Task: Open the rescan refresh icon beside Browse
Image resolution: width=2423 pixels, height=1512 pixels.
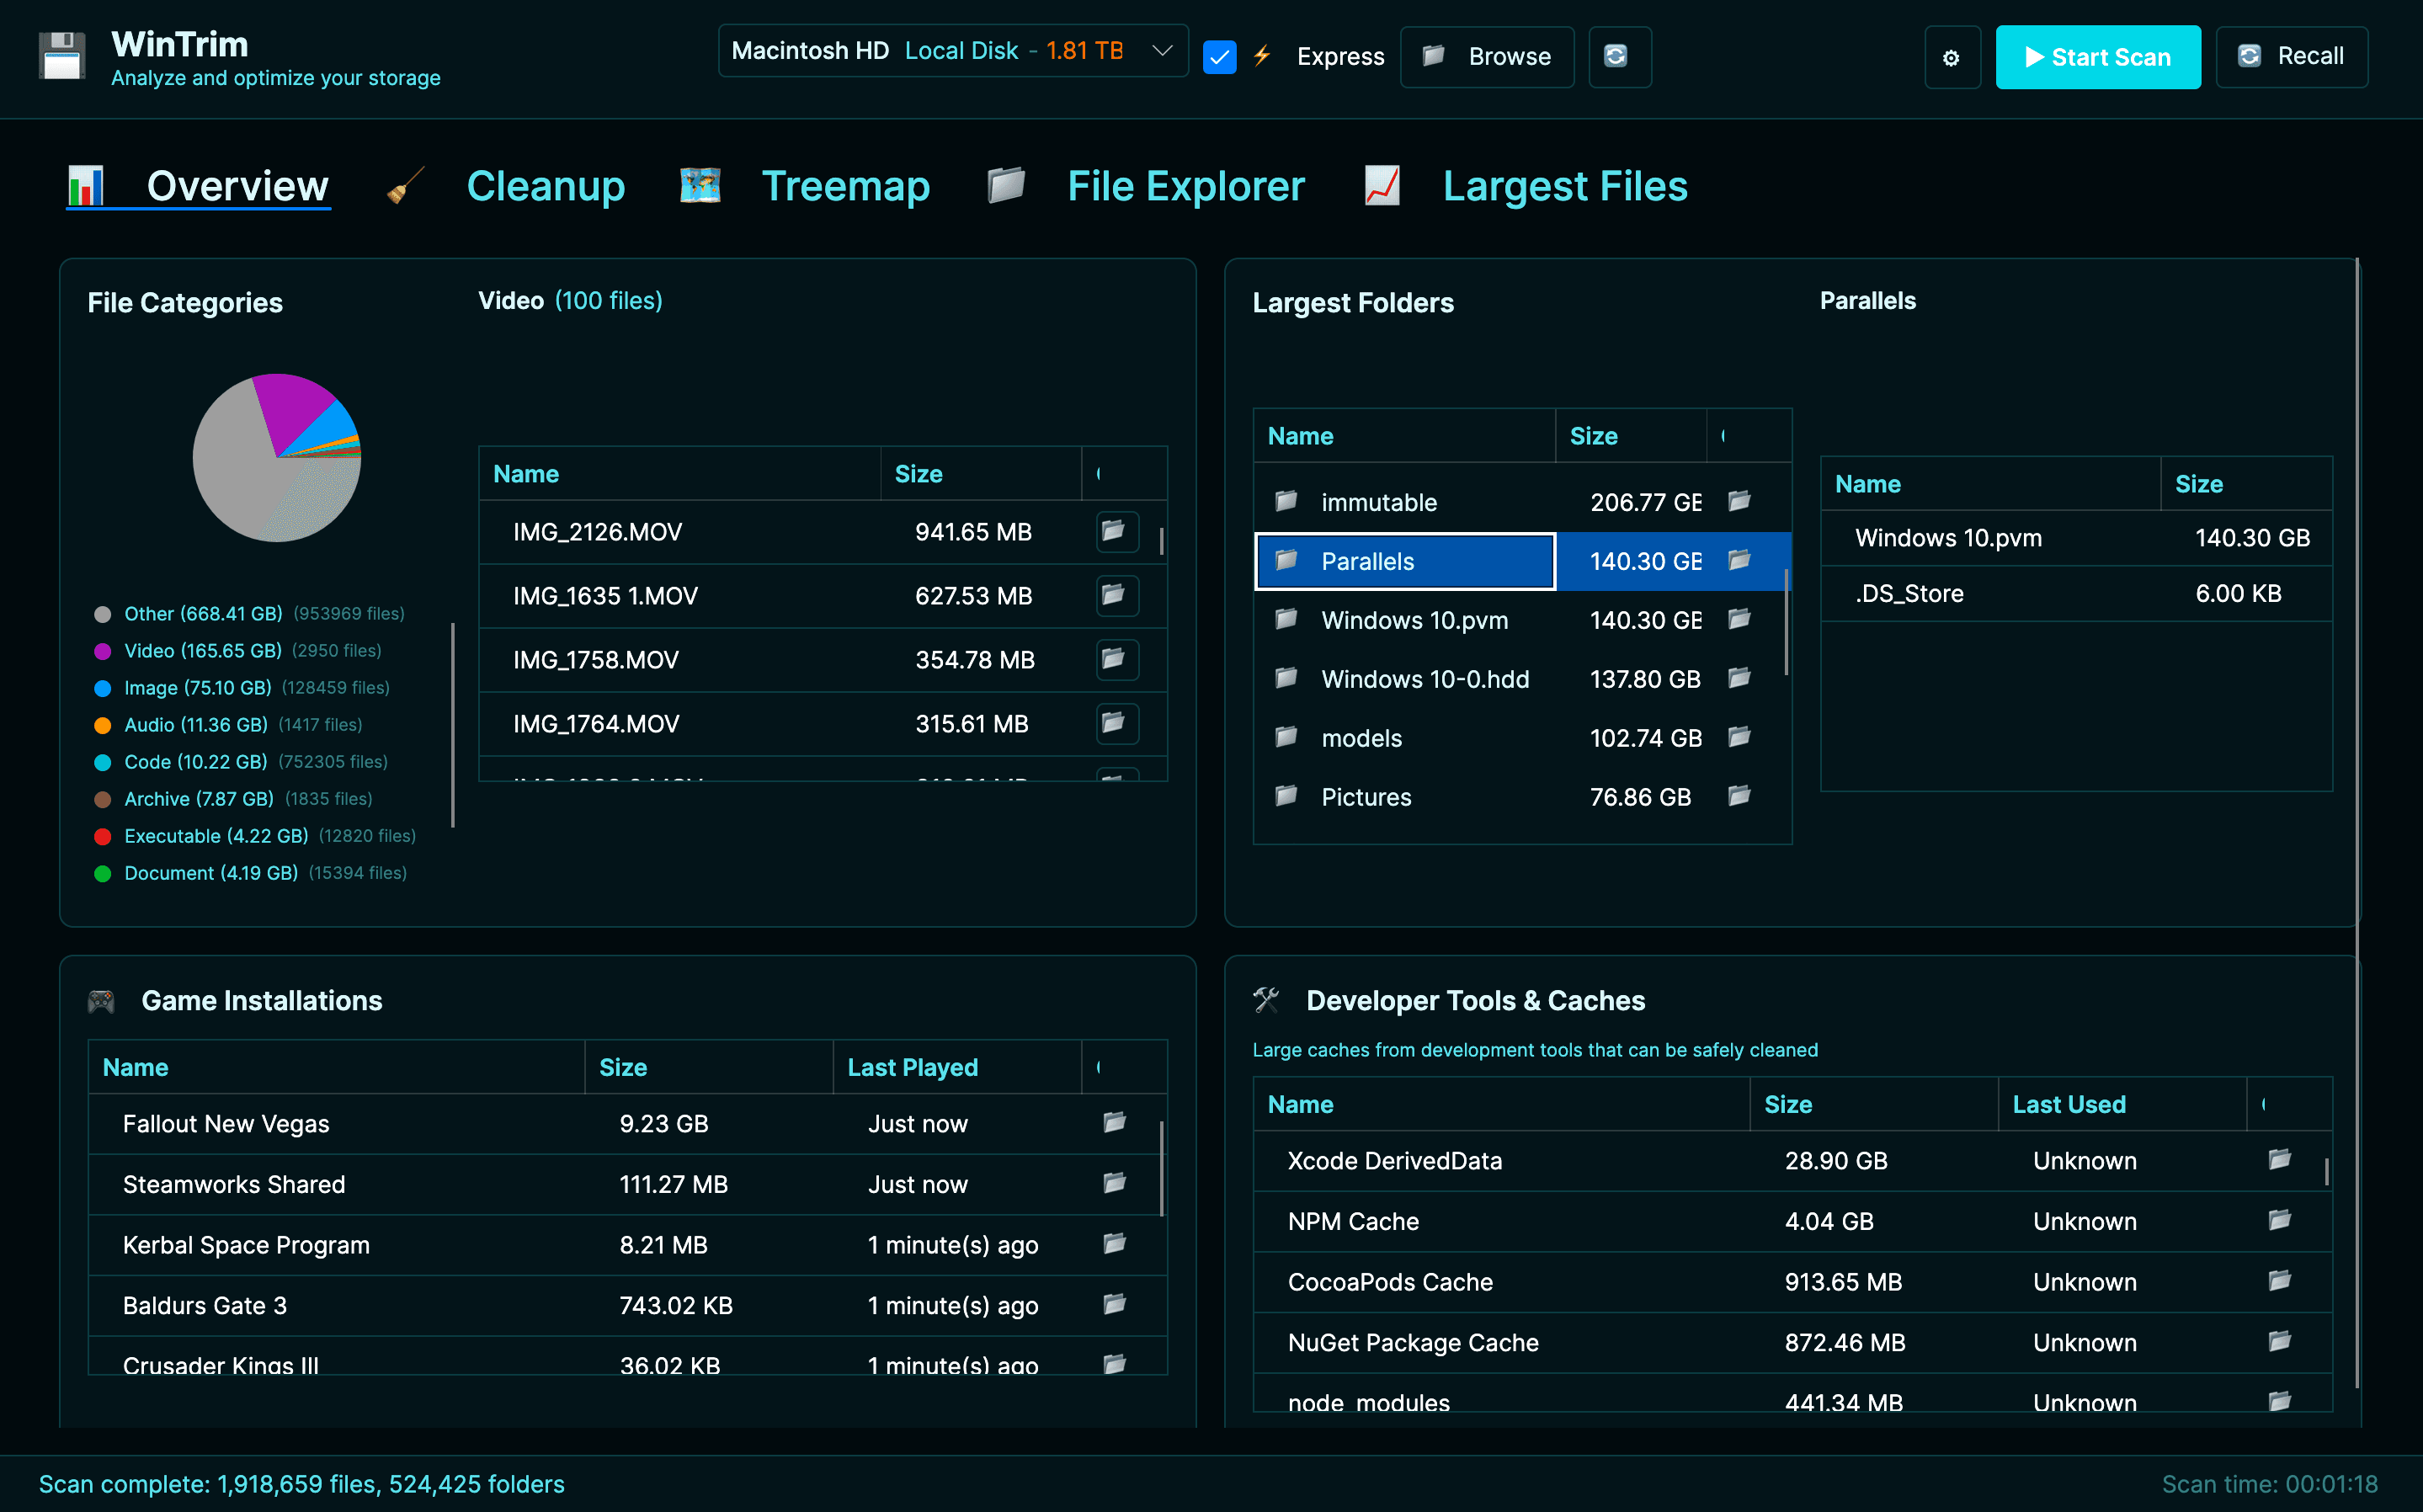Action: [1618, 57]
